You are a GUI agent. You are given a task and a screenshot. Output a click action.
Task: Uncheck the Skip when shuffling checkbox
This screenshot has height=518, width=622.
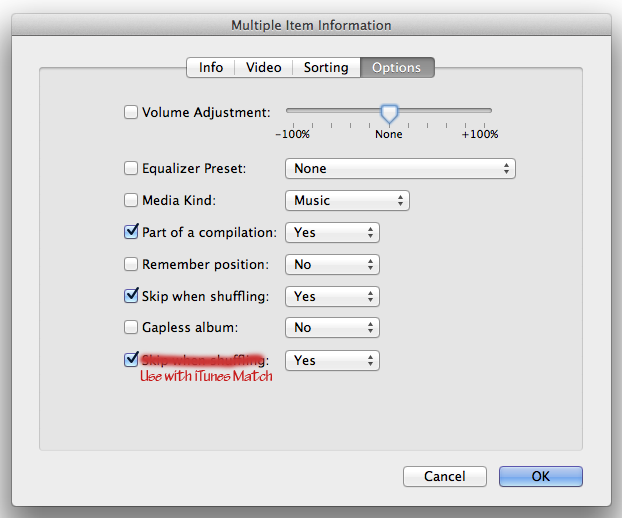pos(131,295)
